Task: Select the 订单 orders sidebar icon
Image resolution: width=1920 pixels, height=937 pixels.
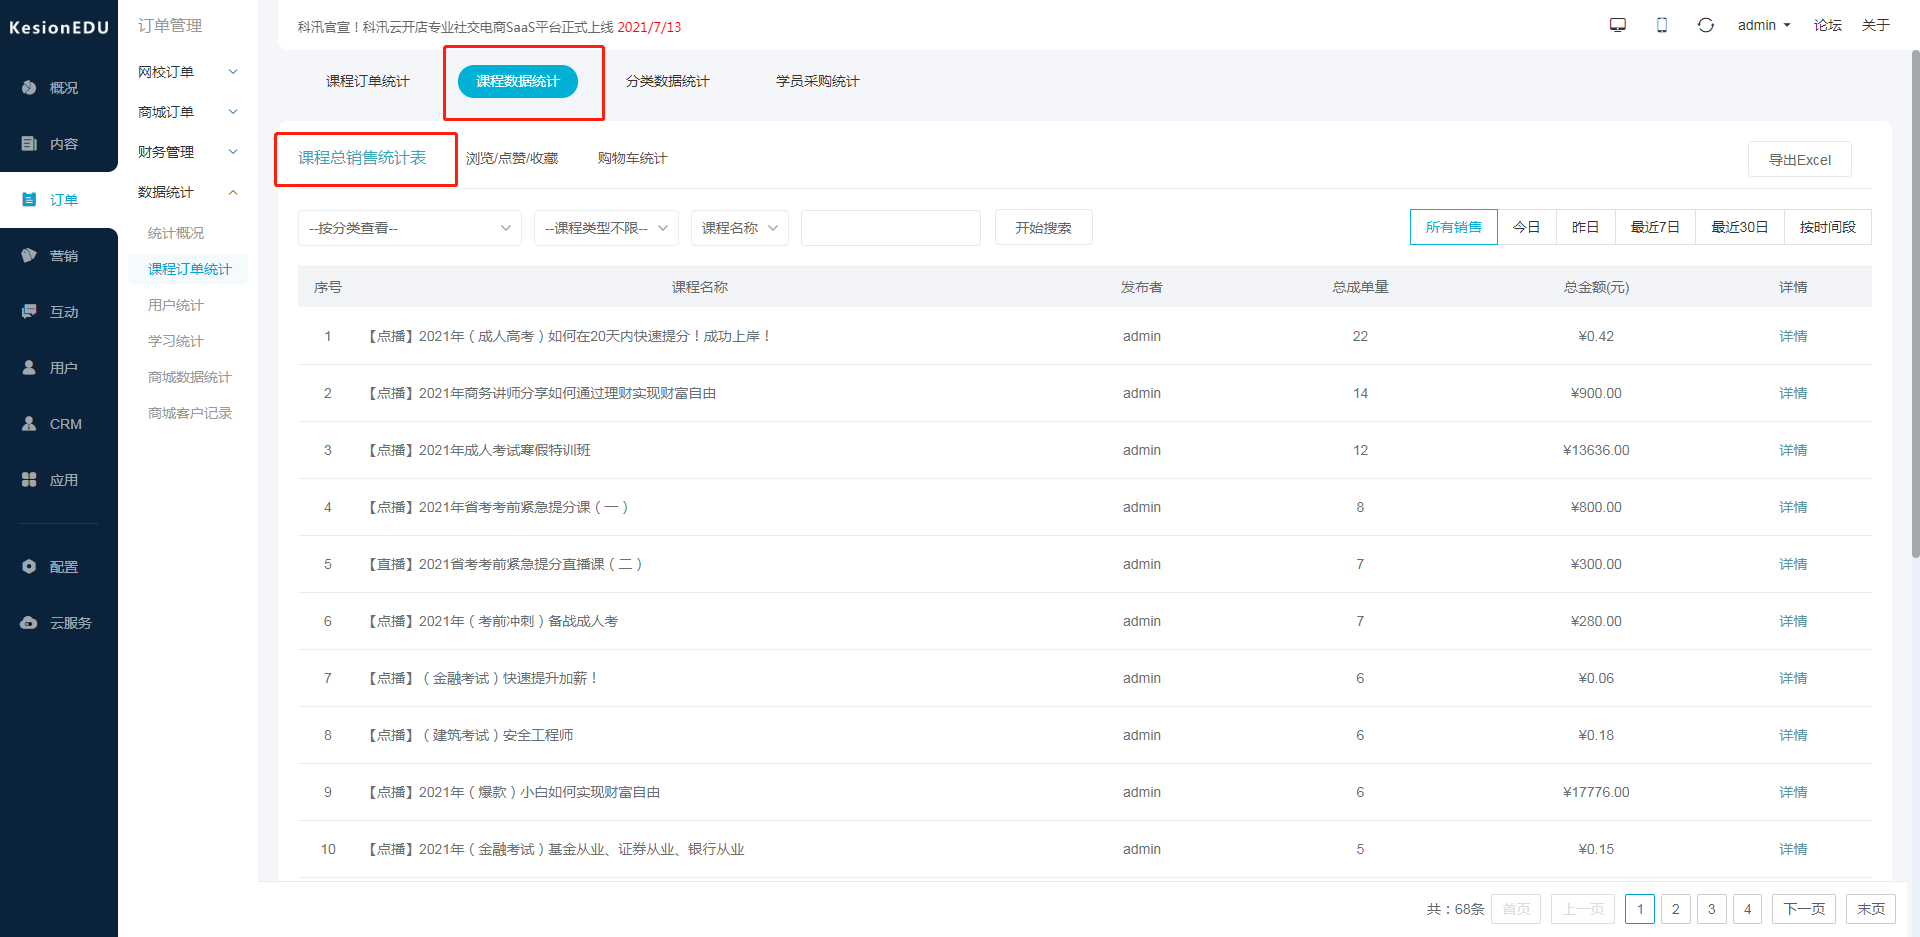Action: coord(29,200)
